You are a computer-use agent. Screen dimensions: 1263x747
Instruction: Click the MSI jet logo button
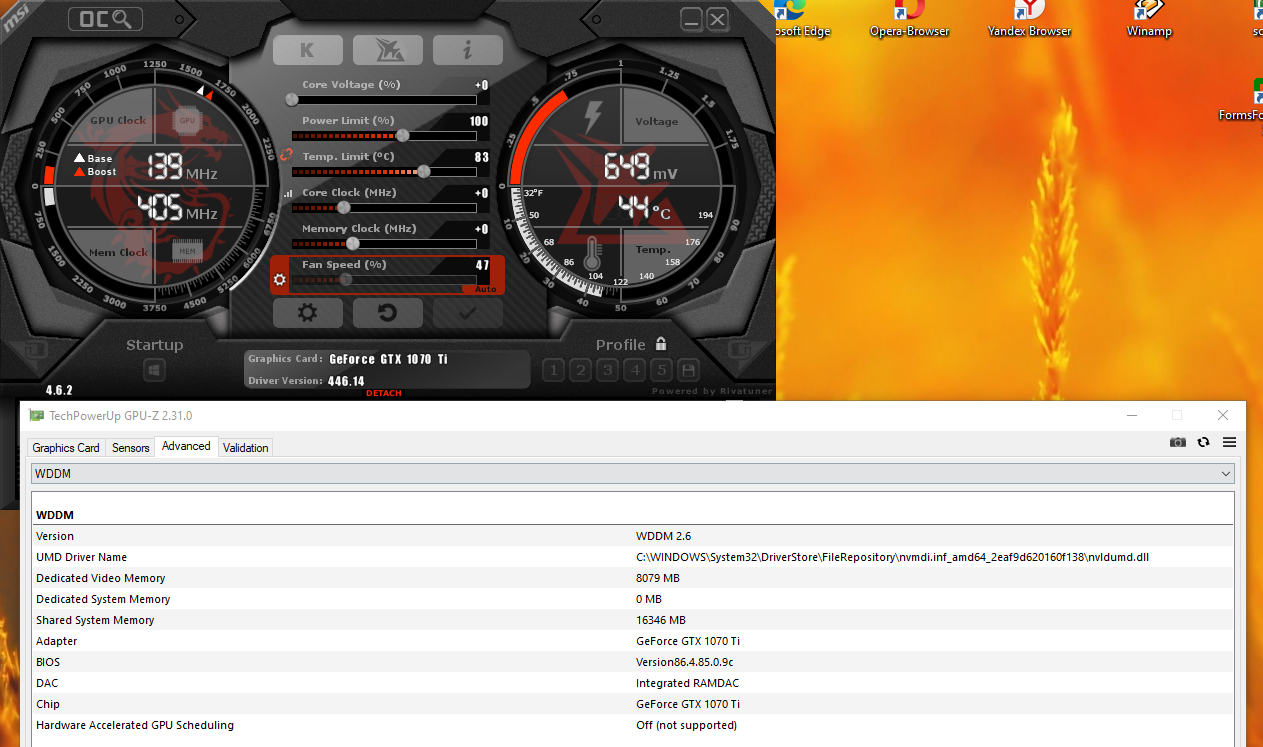click(387, 50)
